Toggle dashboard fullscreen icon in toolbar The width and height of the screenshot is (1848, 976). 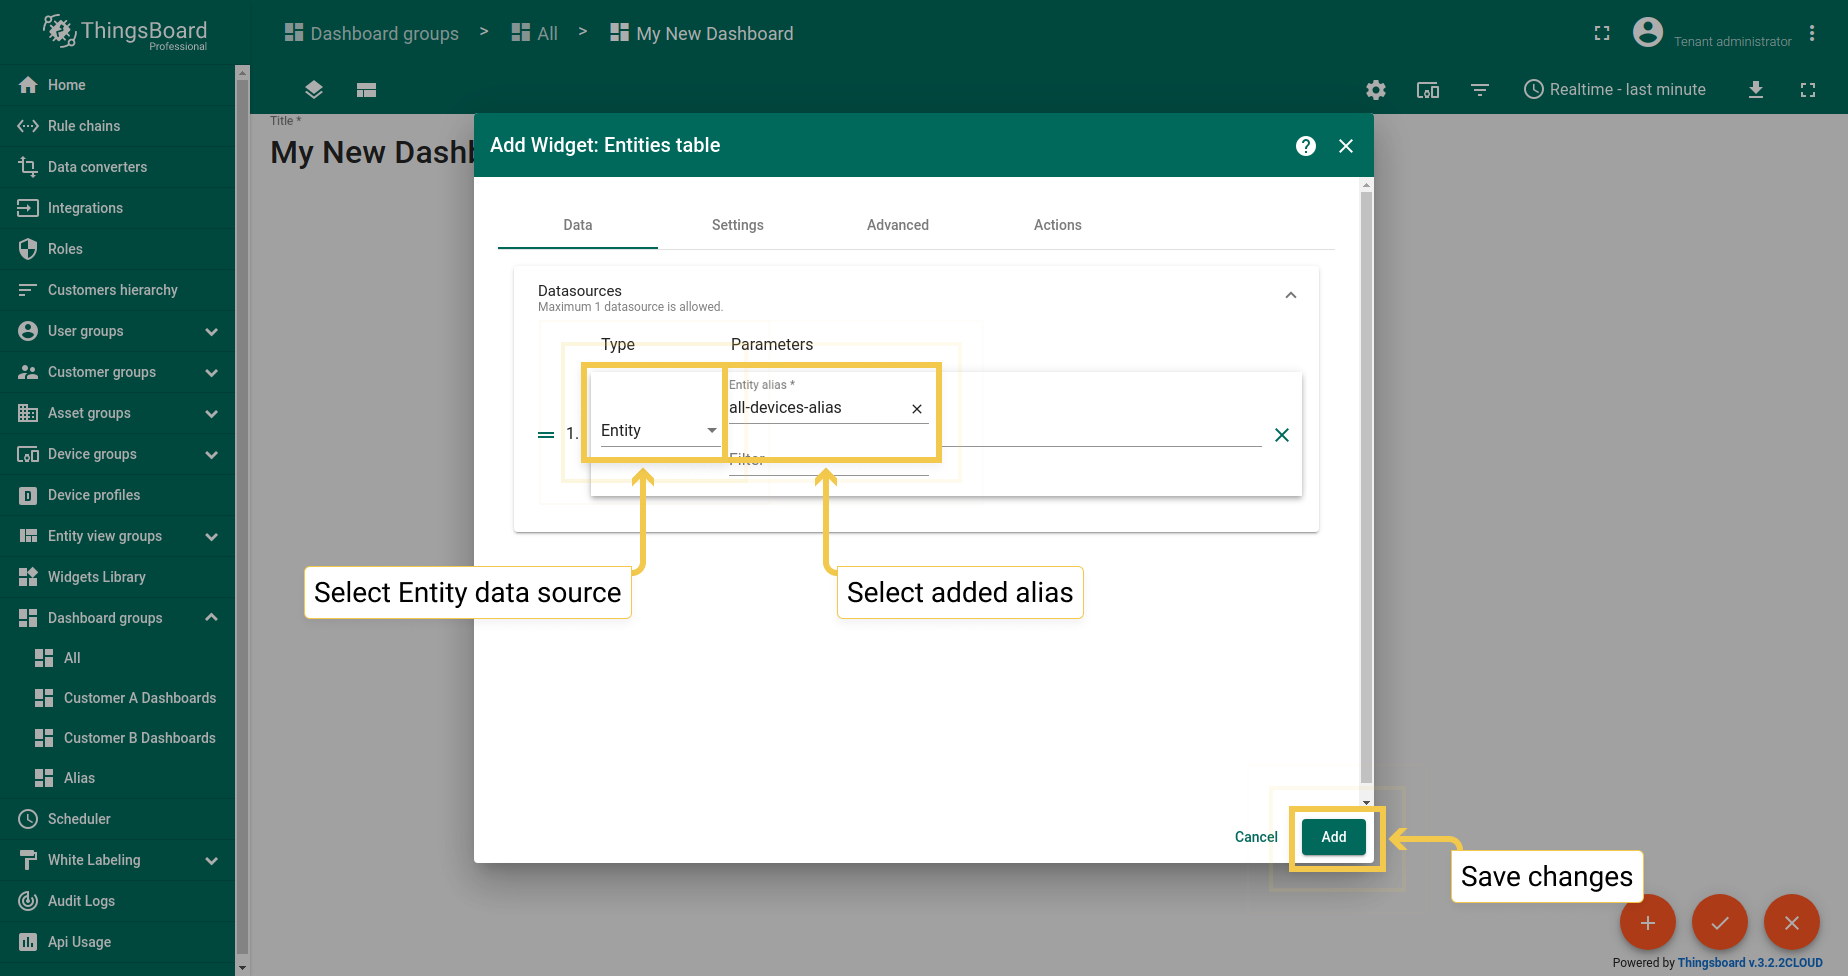pyautogui.click(x=1808, y=90)
